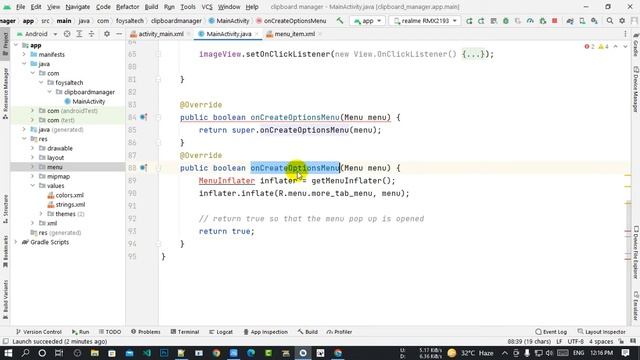Screen dimensions: 640x360
Task: Open Windows Start menu
Action: pyautogui.click(x=8, y=353)
